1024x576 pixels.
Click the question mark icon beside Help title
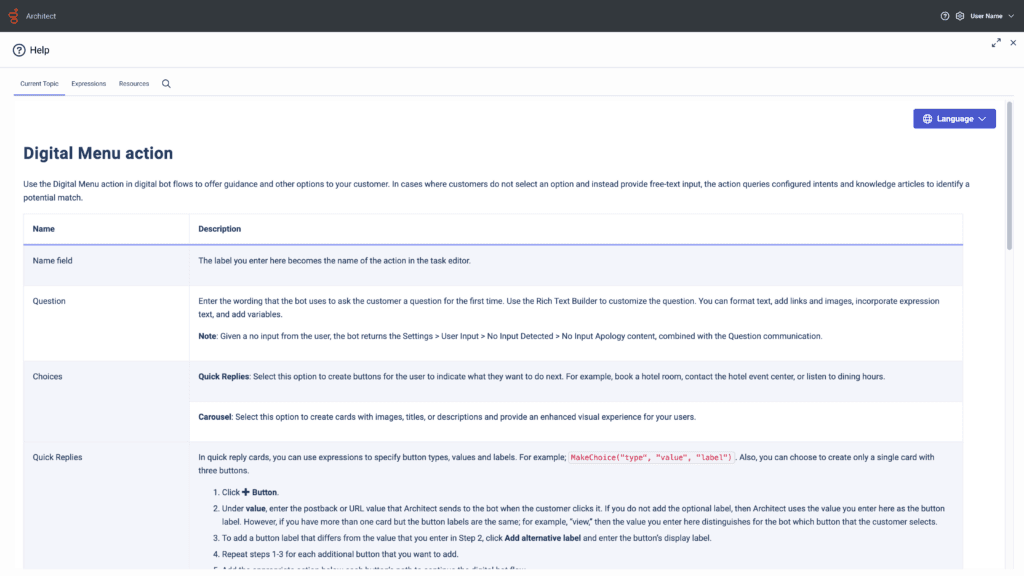19,50
